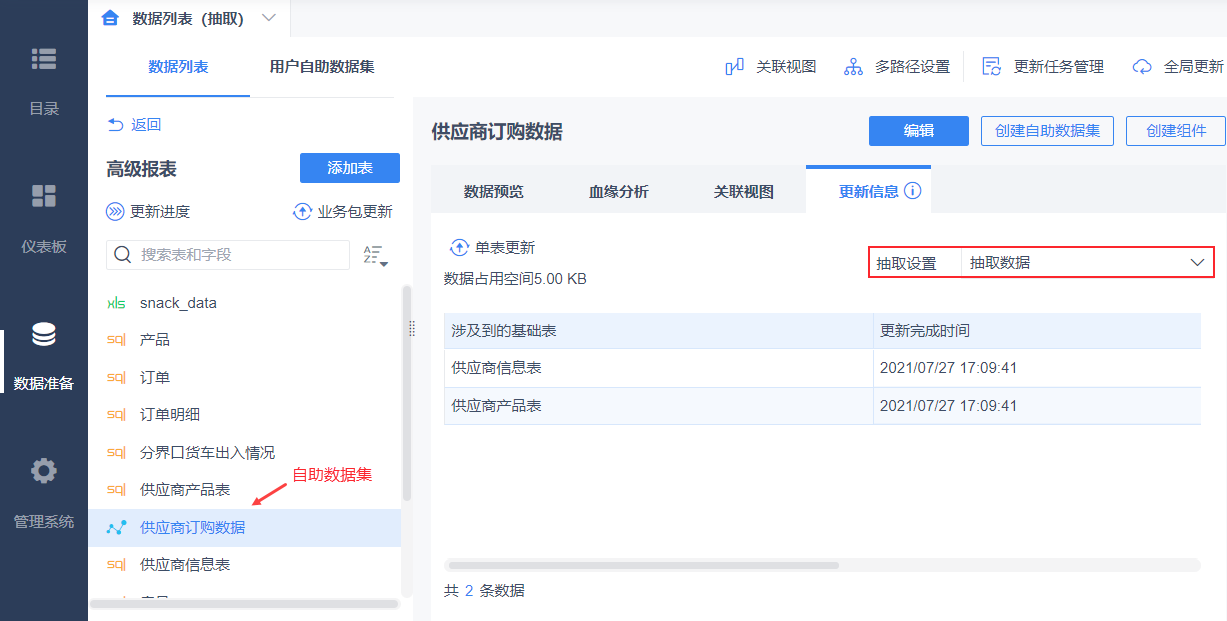Open 管理系统 gear icon in sidebar
The width and height of the screenshot is (1227, 621).
pyautogui.click(x=44, y=471)
